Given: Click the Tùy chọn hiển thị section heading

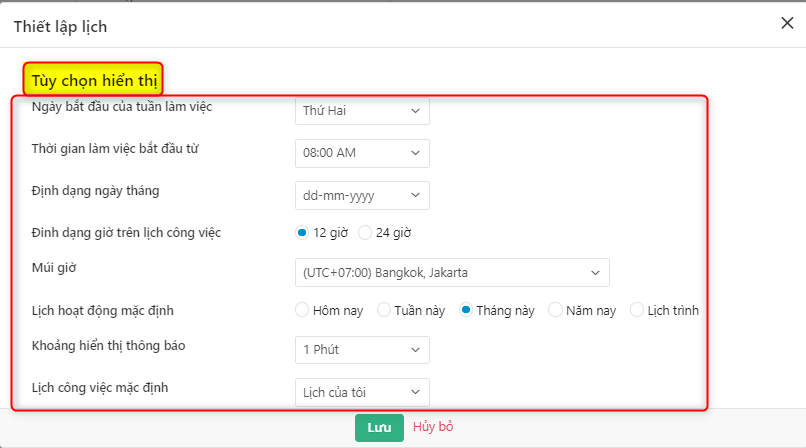Looking at the screenshot, I should point(93,79).
